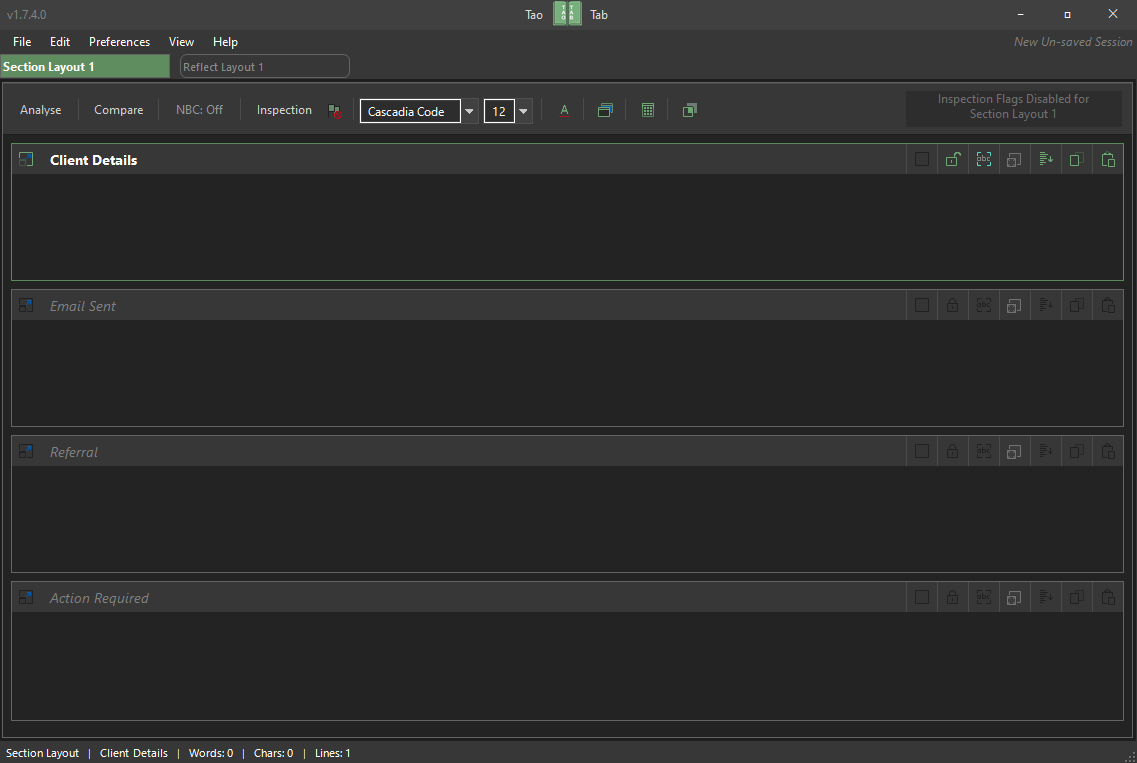
Task: Click the stacked windows toolbar icon
Action: 605,110
